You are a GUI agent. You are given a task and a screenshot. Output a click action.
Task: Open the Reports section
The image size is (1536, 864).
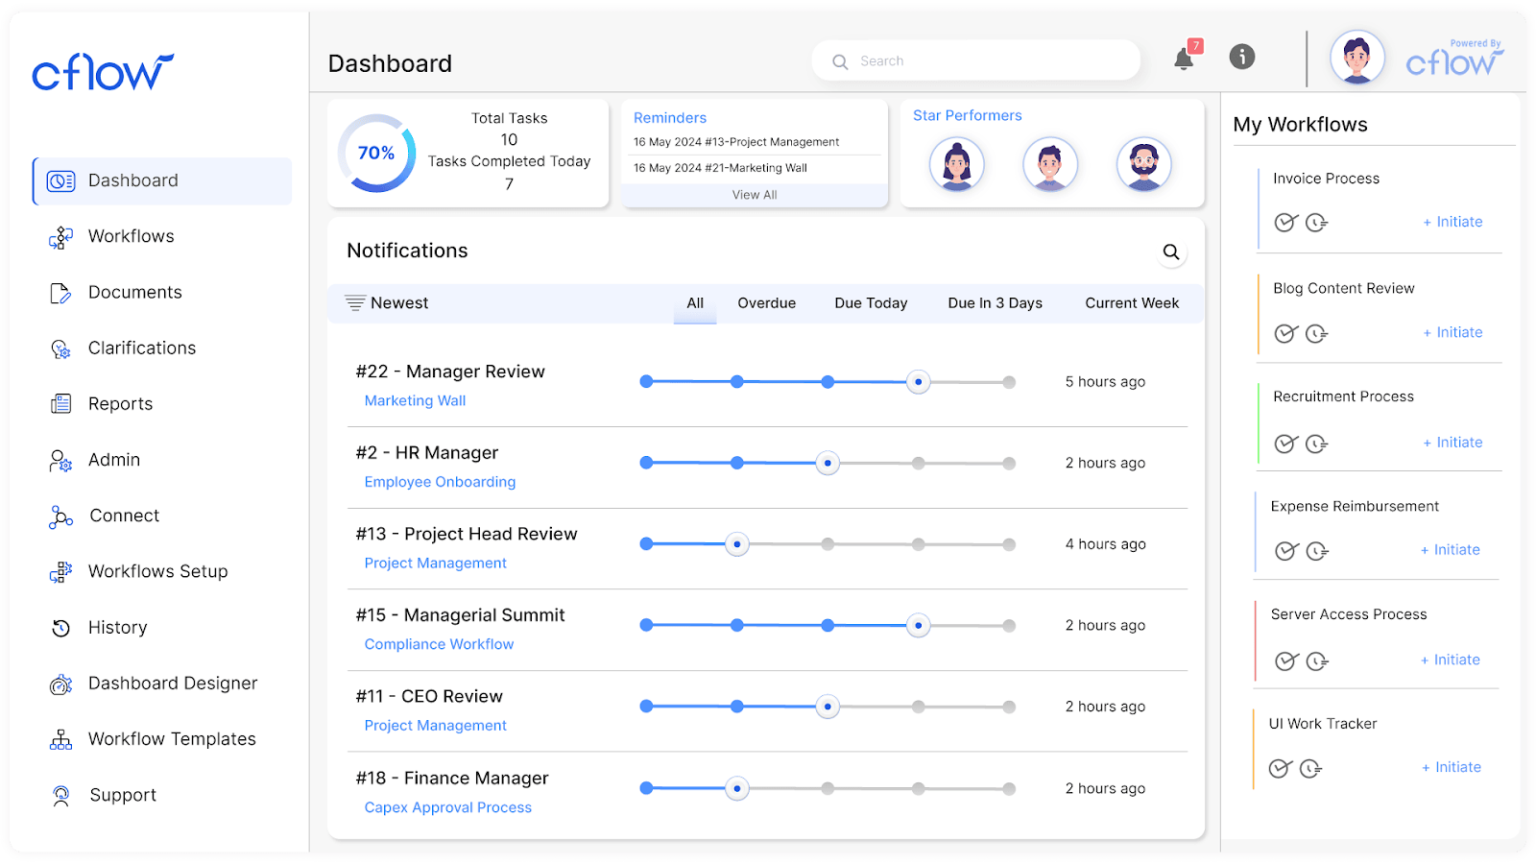click(x=121, y=404)
